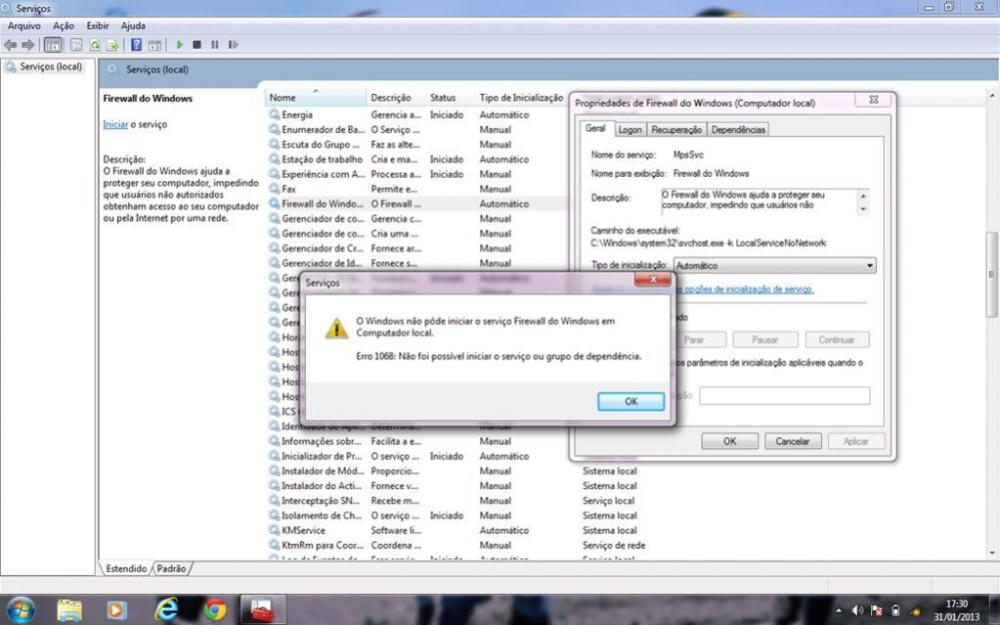
Task: Click OK in the Firewall Properties dialog
Action: pyautogui.click(x=730, y=441)
